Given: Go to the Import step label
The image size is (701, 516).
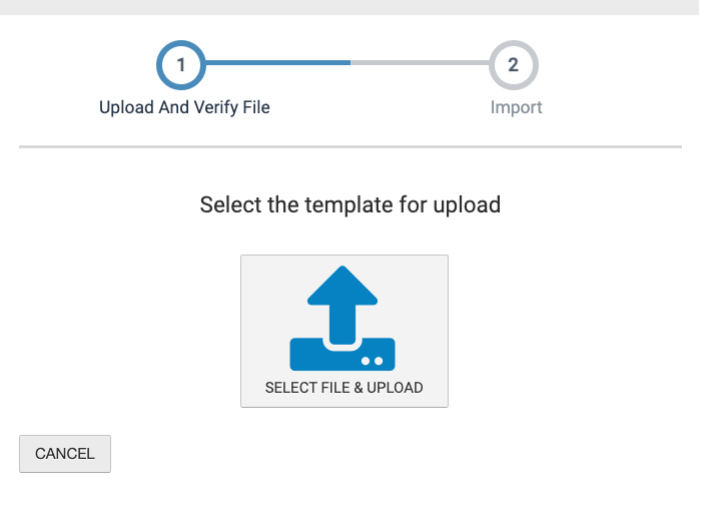Looking at the screenshot, I should [516, 108].
